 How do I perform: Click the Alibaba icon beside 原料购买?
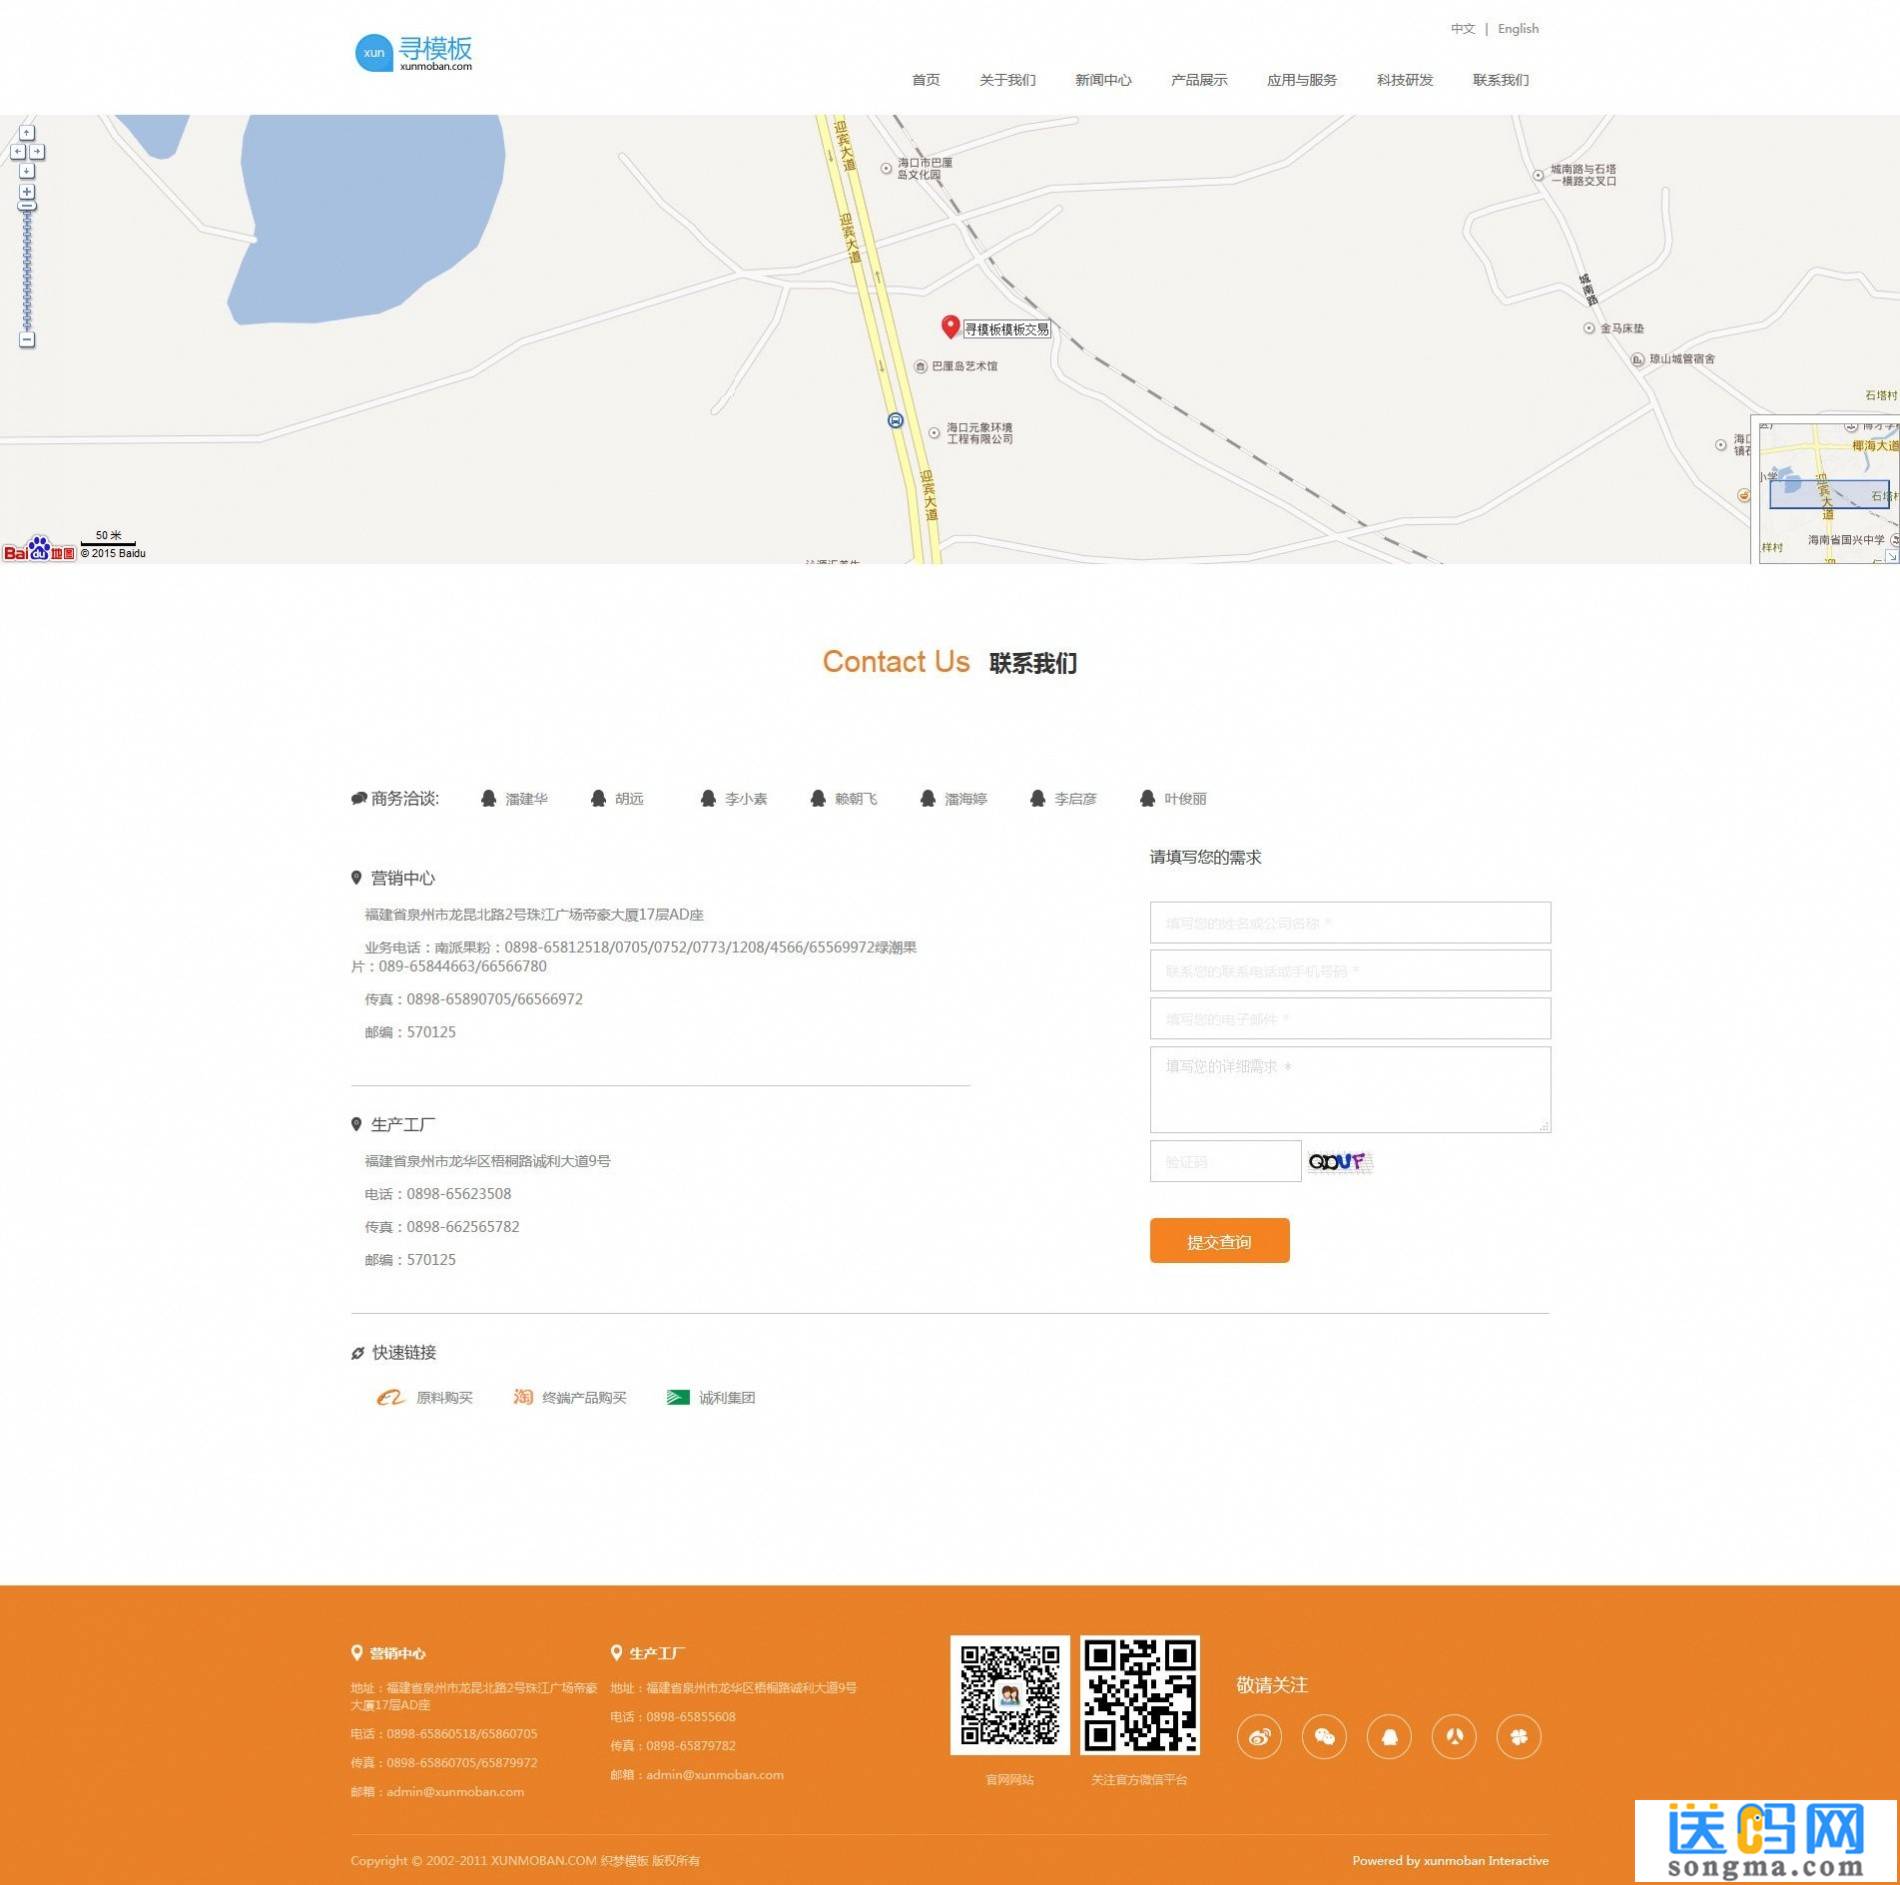click(390, 1397)
